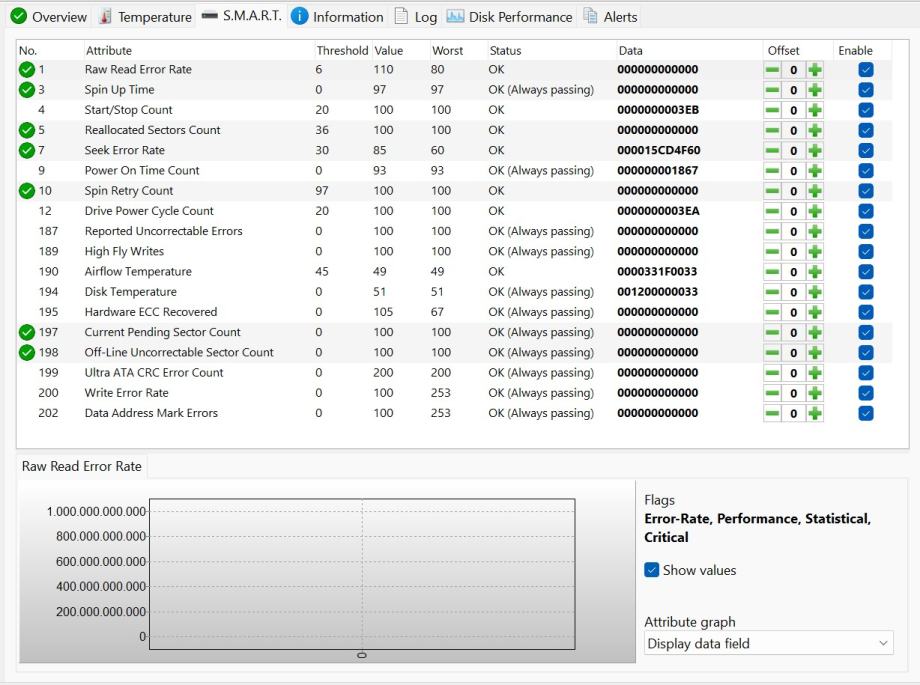Disable Current Pending Sector Count attribute
The width and height of the screenshot is (920, 685).
pyautogui.click(x=865, y=333)
